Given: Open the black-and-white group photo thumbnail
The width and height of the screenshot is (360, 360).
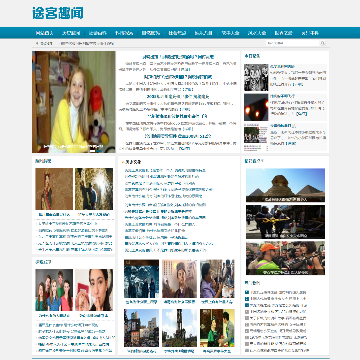Looking at the screenshot, I should point(256,77).
